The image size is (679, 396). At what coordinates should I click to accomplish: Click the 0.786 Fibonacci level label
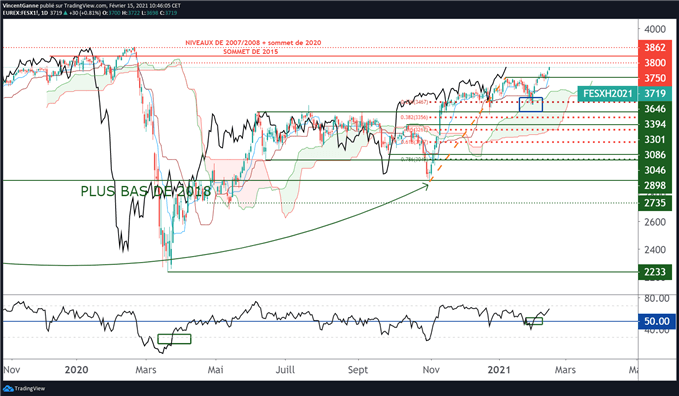tap(414, 159)
